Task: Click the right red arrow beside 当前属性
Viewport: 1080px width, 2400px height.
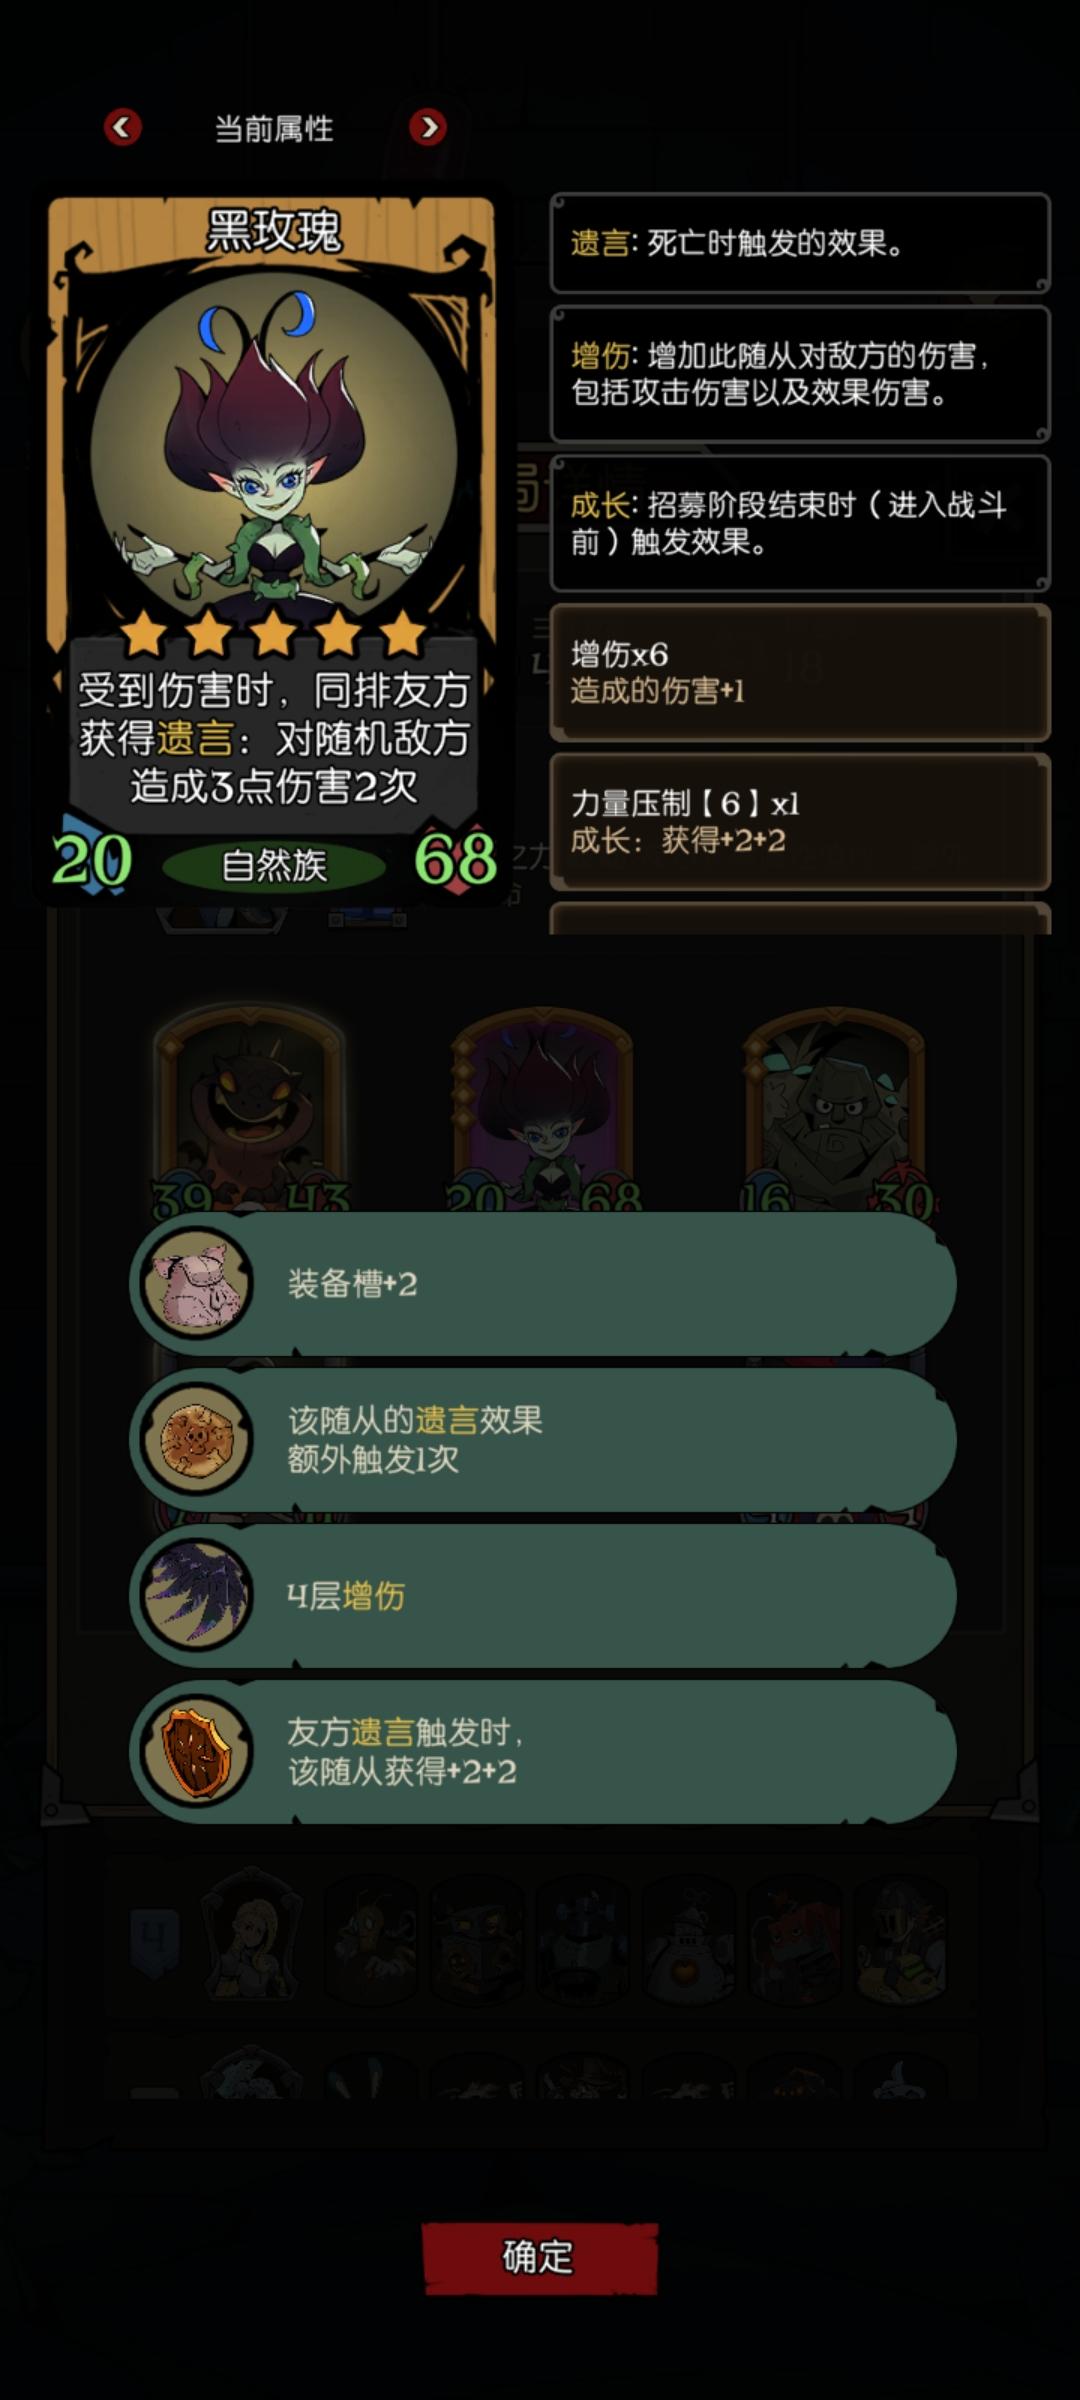Action: (x=428, y=127)
